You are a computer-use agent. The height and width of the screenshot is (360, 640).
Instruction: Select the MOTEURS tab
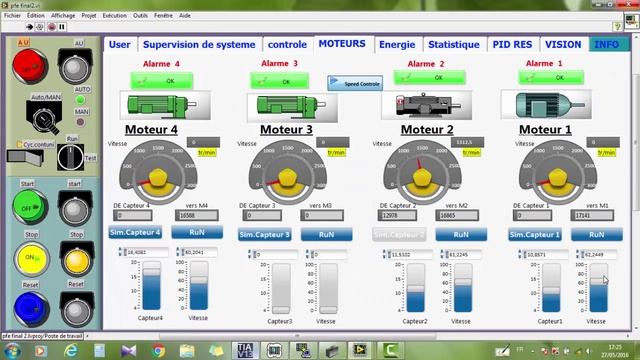coord(342,44)
